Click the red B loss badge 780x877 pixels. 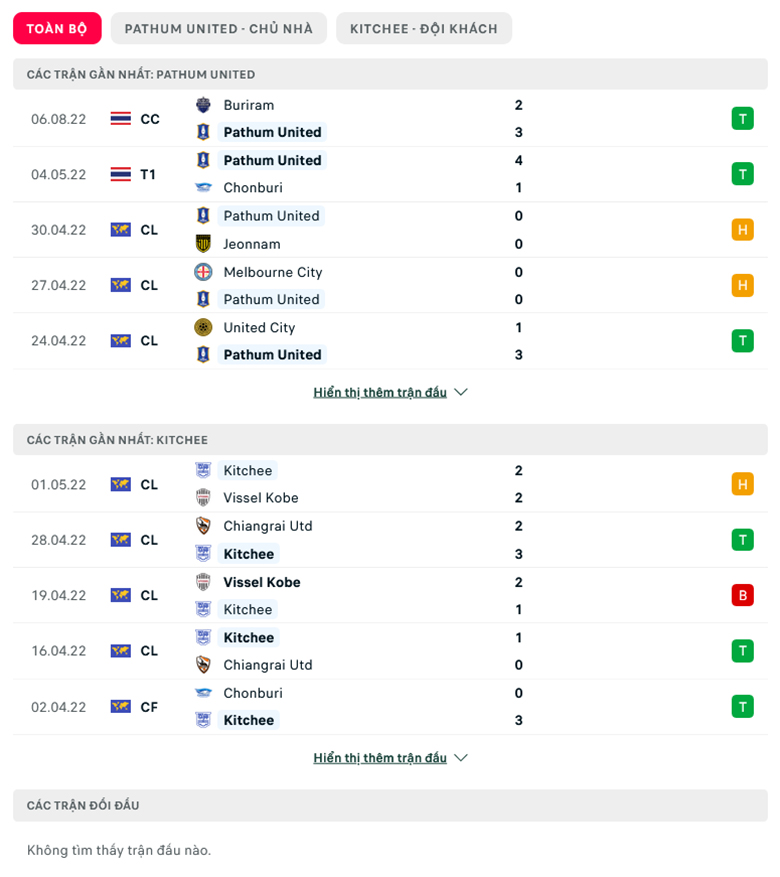click(x=743, y=595)
